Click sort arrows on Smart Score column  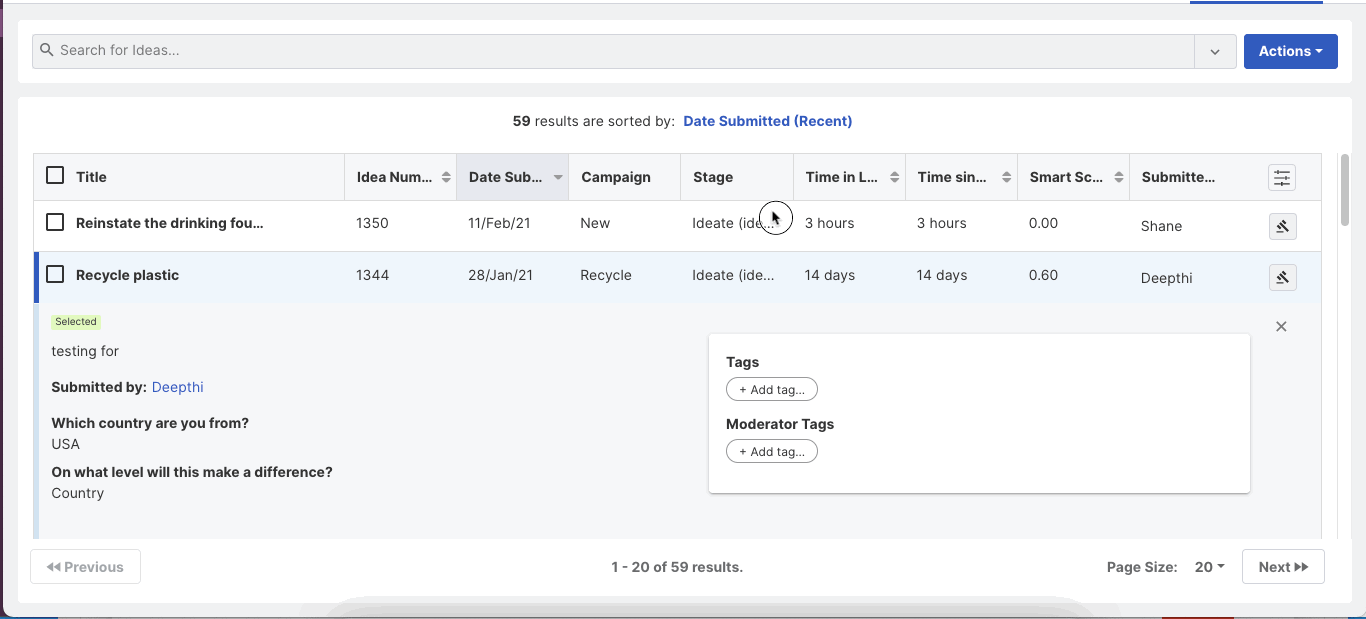pyautogui.click(x=1118, y=178)
